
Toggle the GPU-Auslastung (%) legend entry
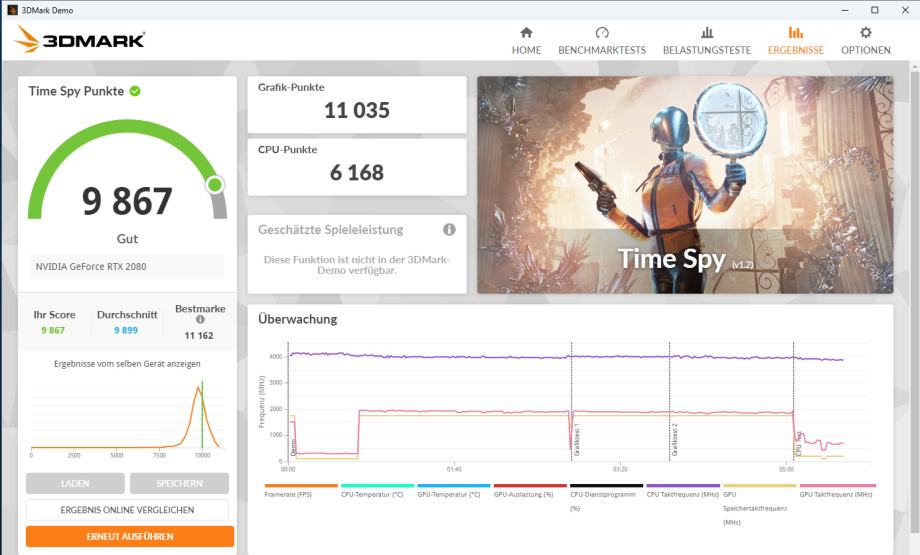(530, 491)
